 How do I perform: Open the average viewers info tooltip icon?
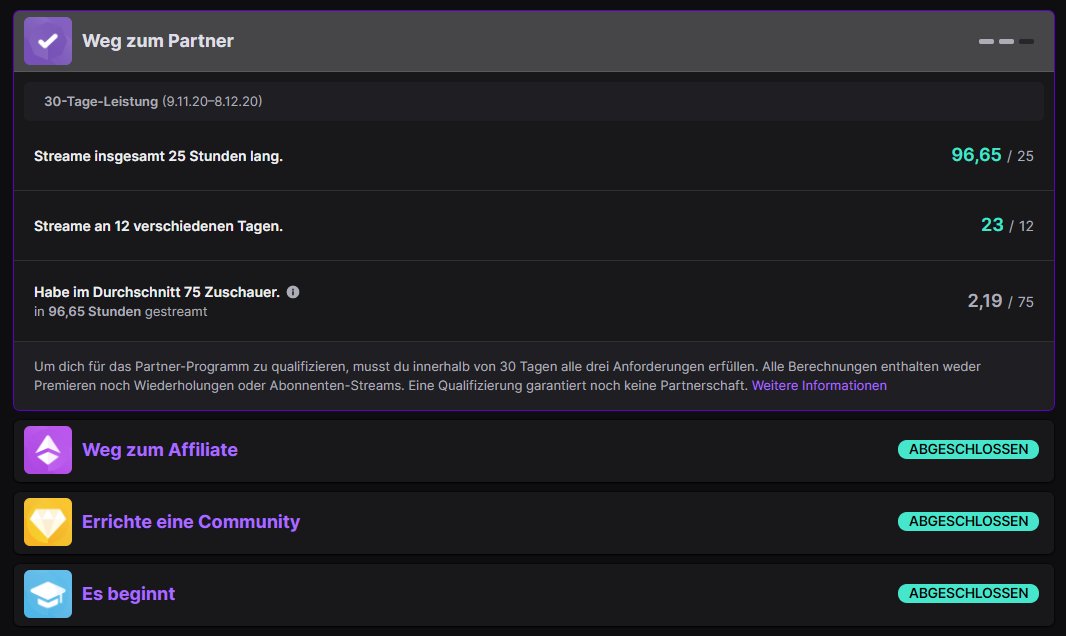point(293,292)
